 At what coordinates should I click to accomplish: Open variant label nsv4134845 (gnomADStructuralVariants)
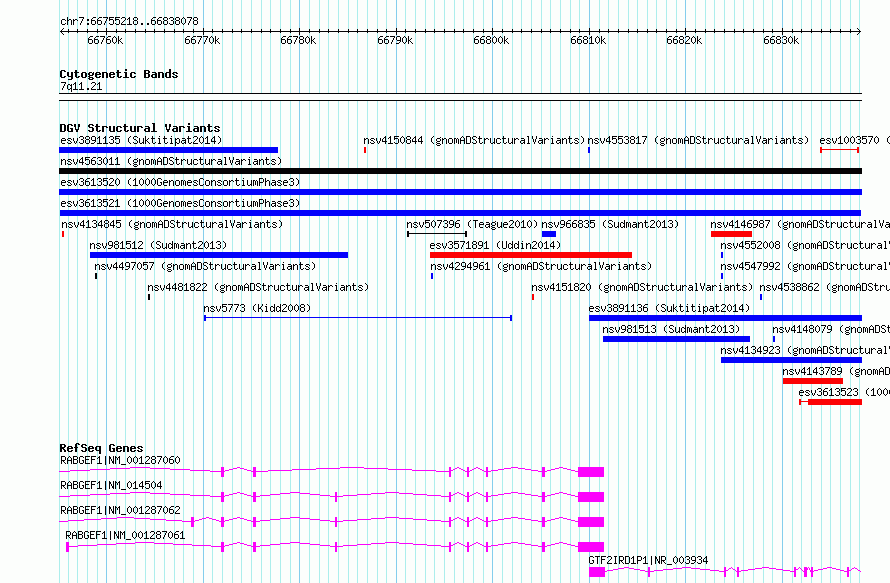click(x=171, y=224)
